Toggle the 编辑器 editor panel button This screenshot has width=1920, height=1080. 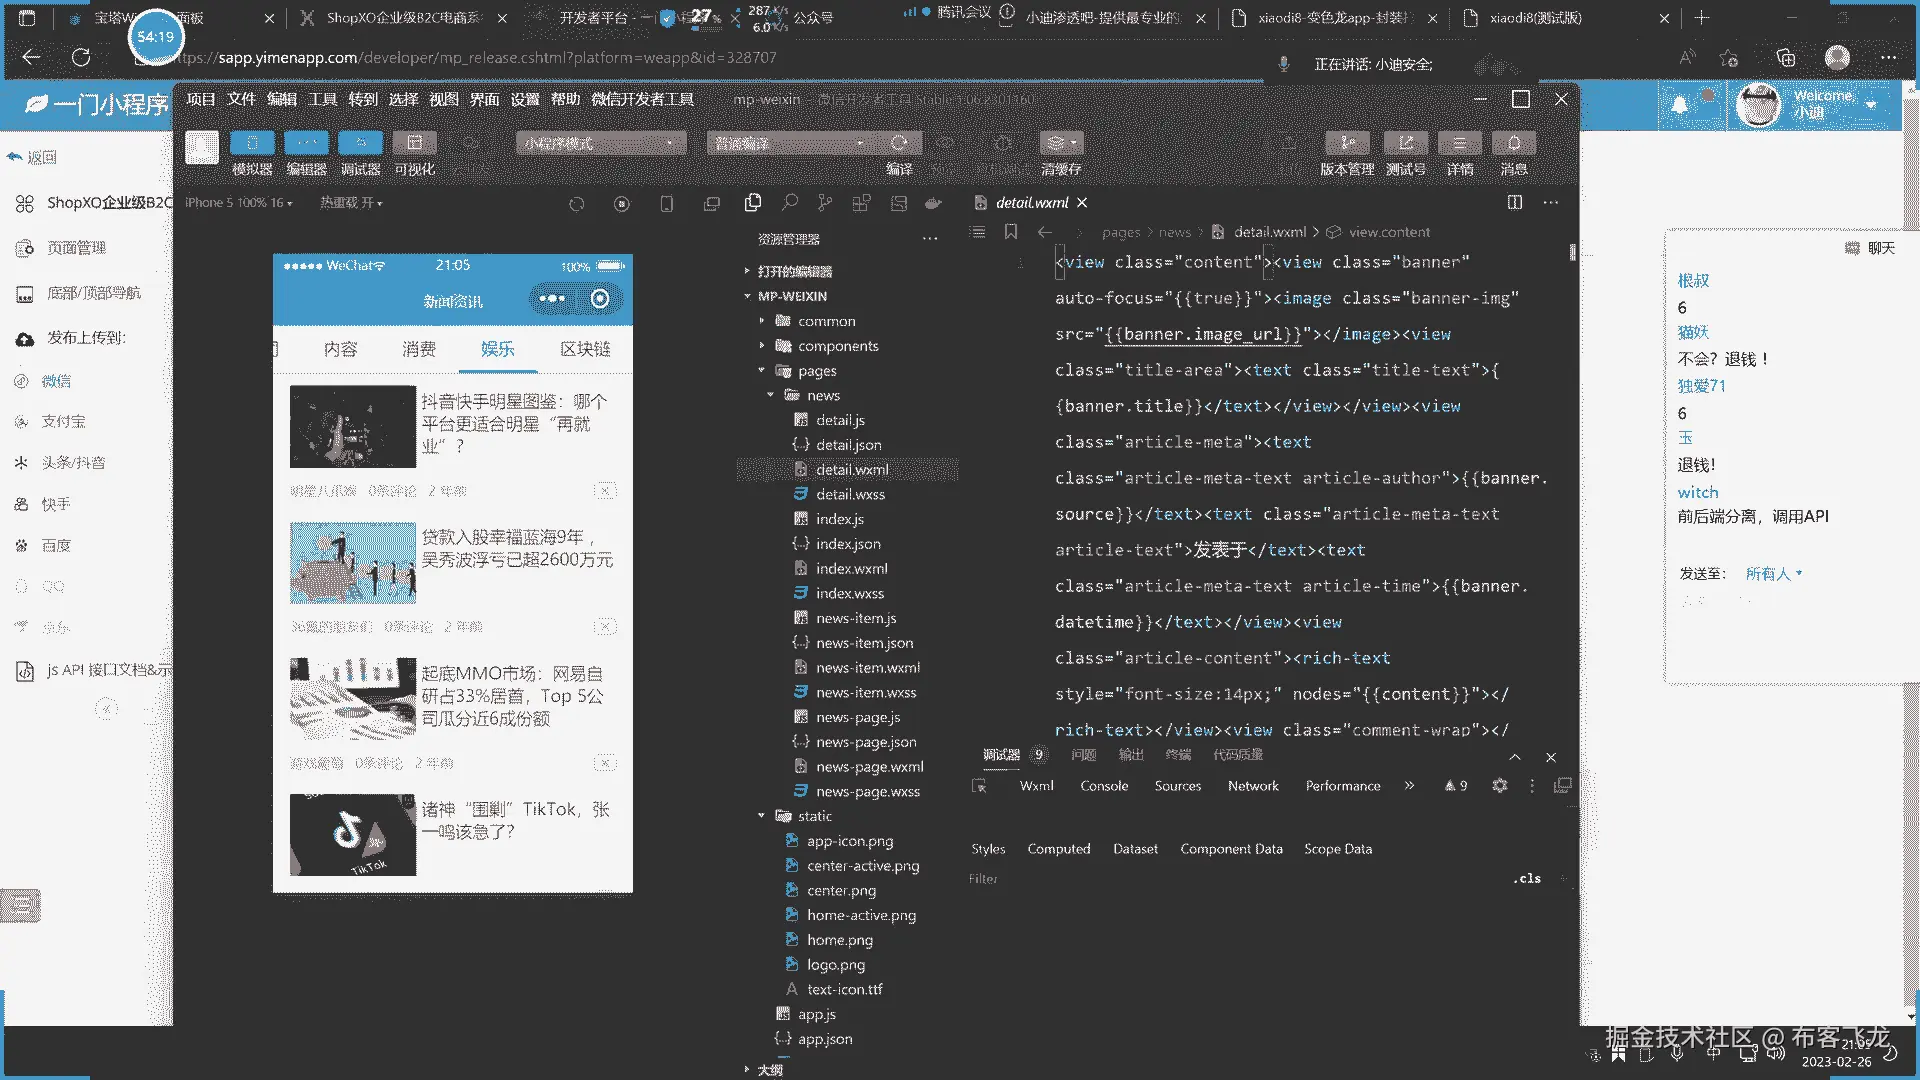pos(306,143)
